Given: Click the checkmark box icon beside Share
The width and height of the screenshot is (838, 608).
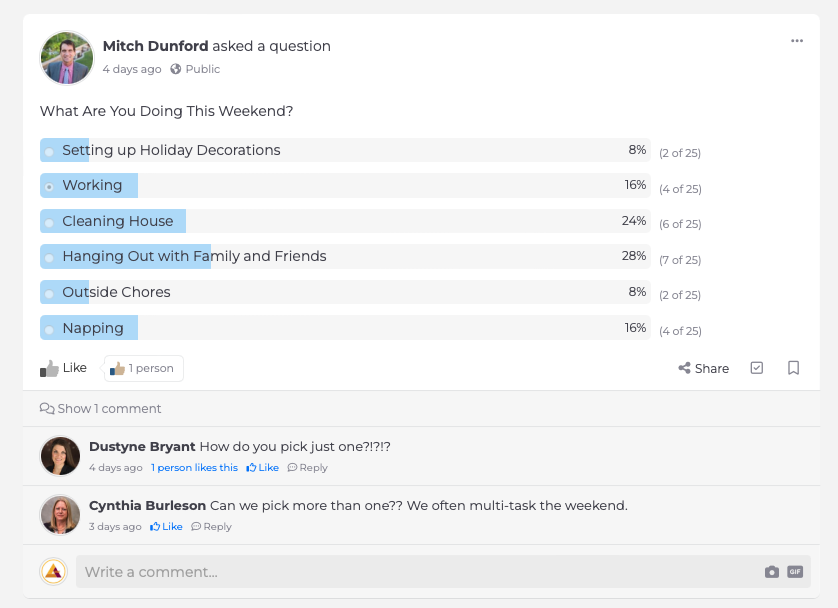Looking at the screenshot, I should point(757,368).
